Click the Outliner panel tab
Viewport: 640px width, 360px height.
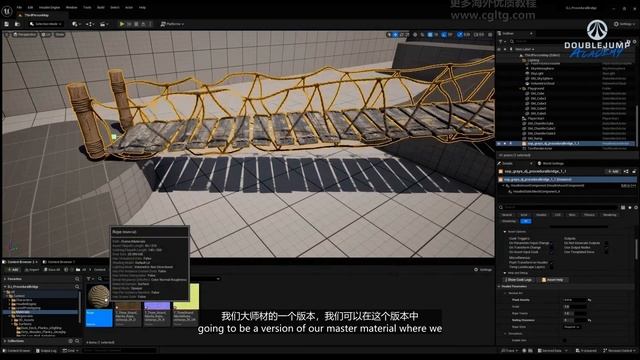point(508,33)
